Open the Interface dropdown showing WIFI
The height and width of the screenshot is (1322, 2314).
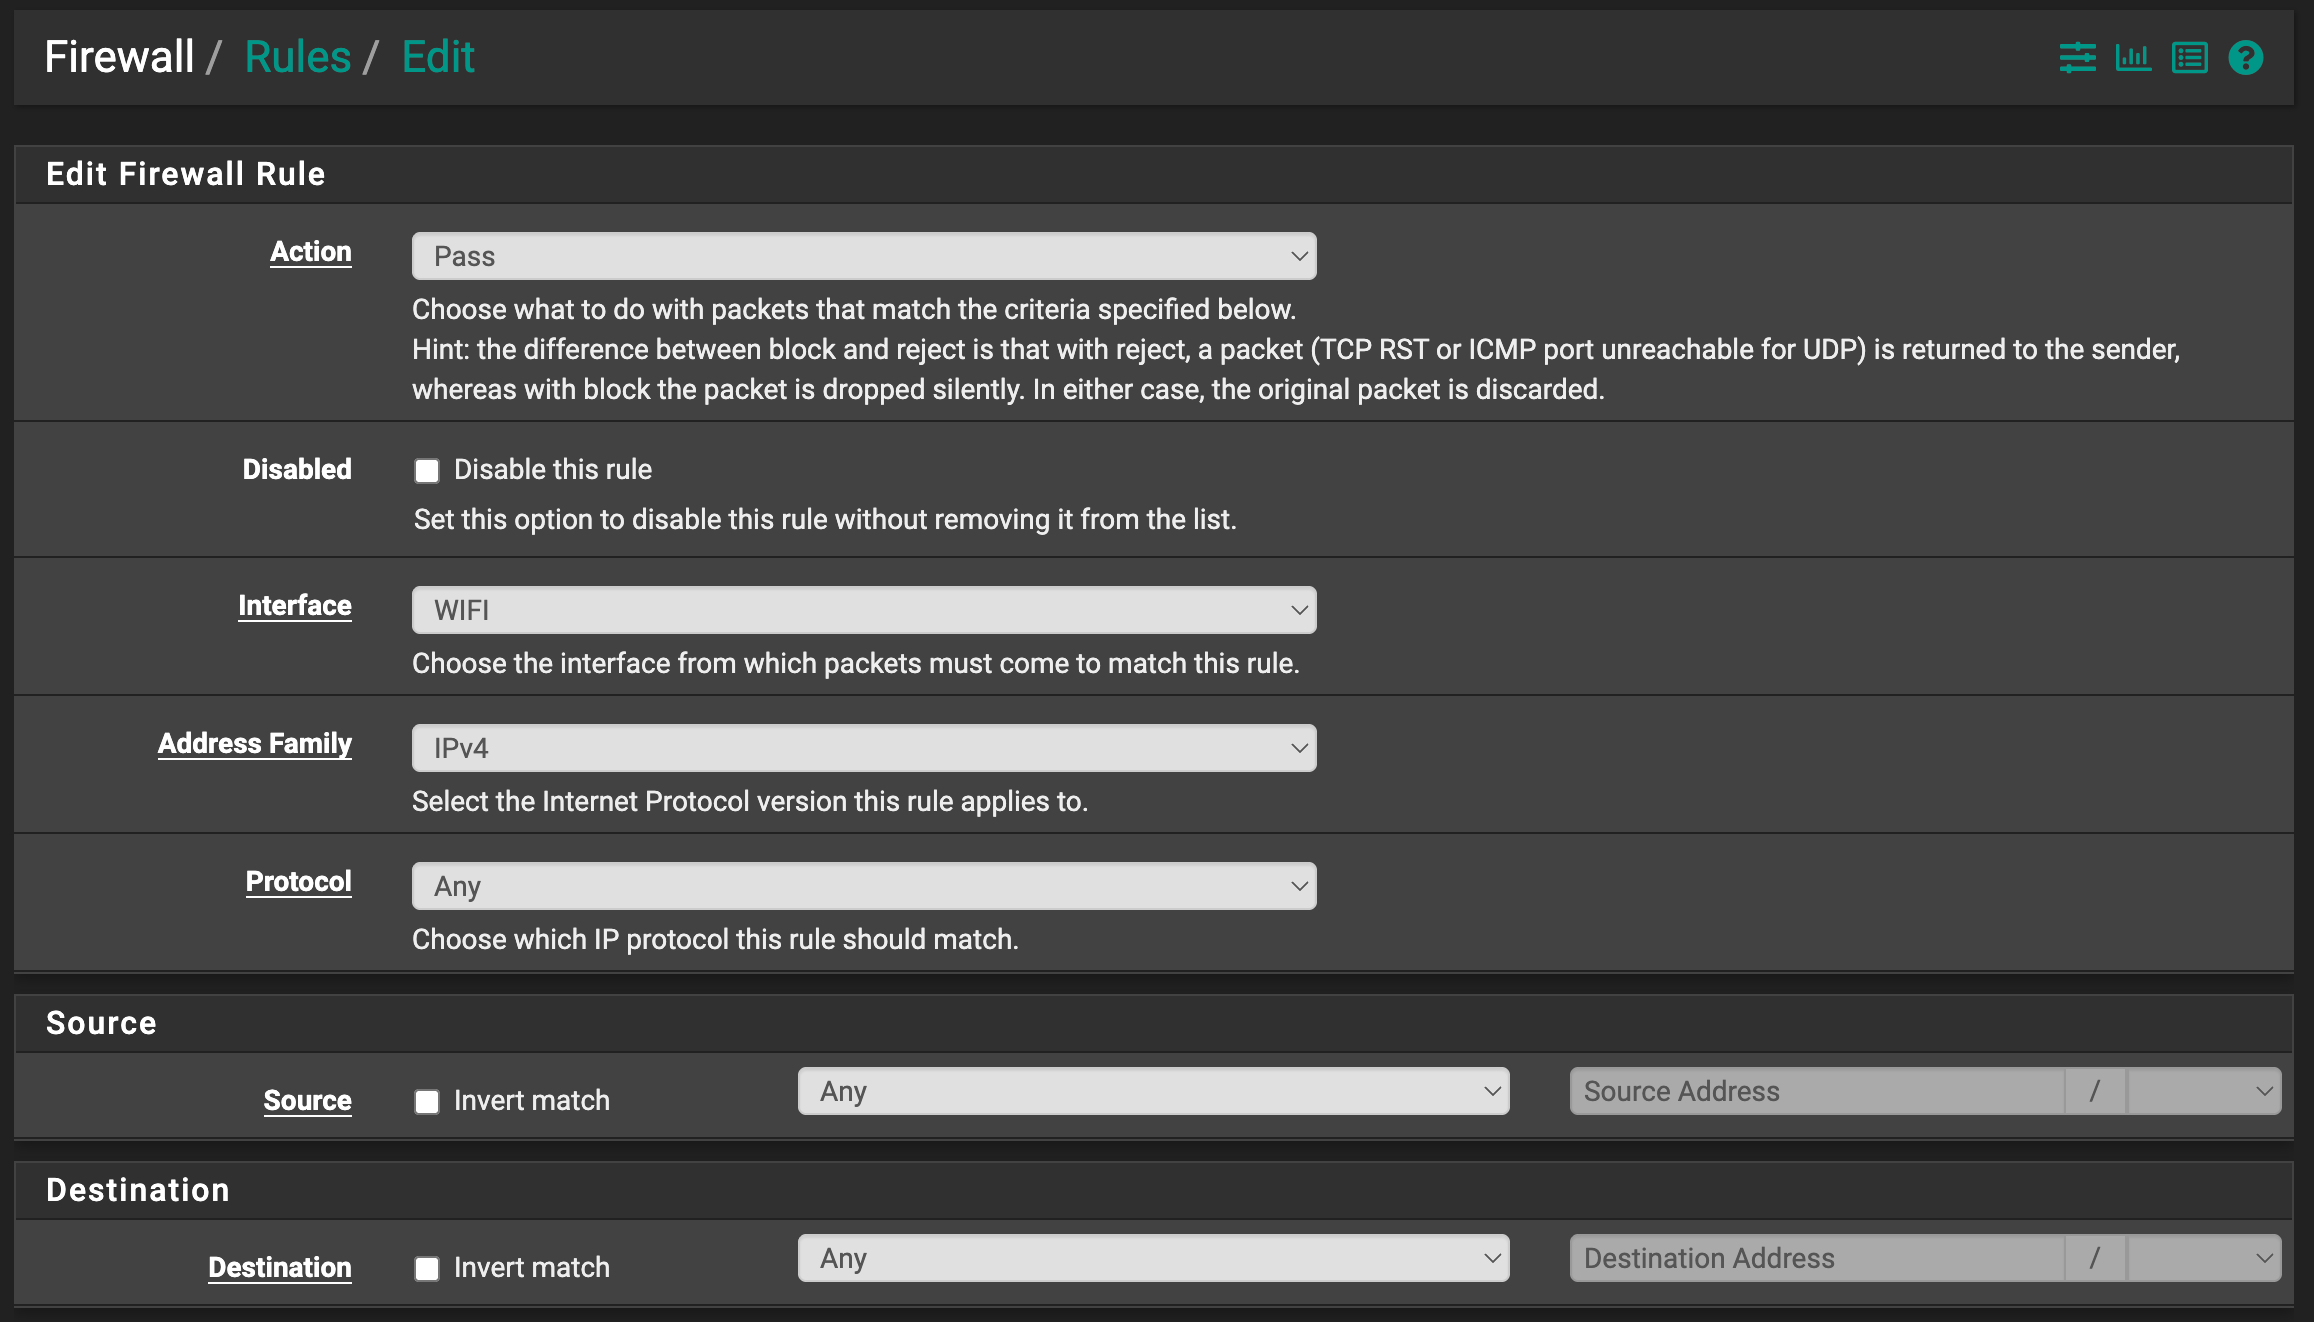863,610
